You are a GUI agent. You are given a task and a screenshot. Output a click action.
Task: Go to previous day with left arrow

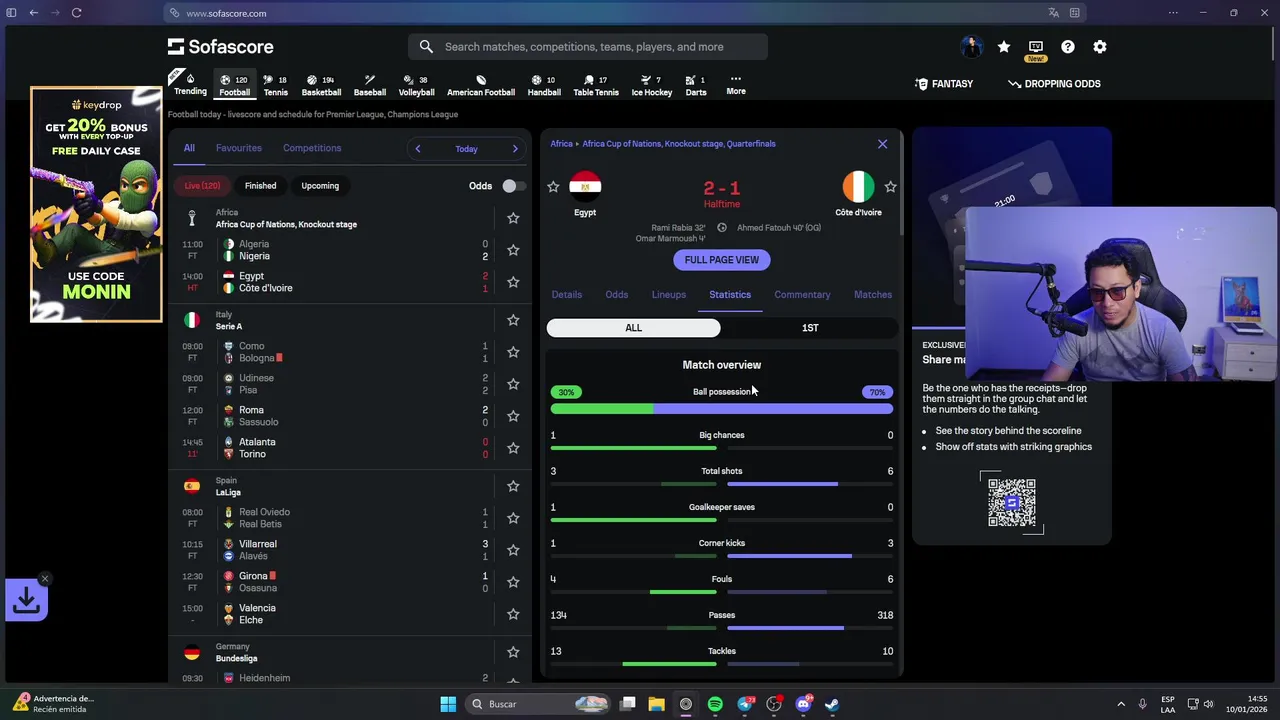coord(418,149)
